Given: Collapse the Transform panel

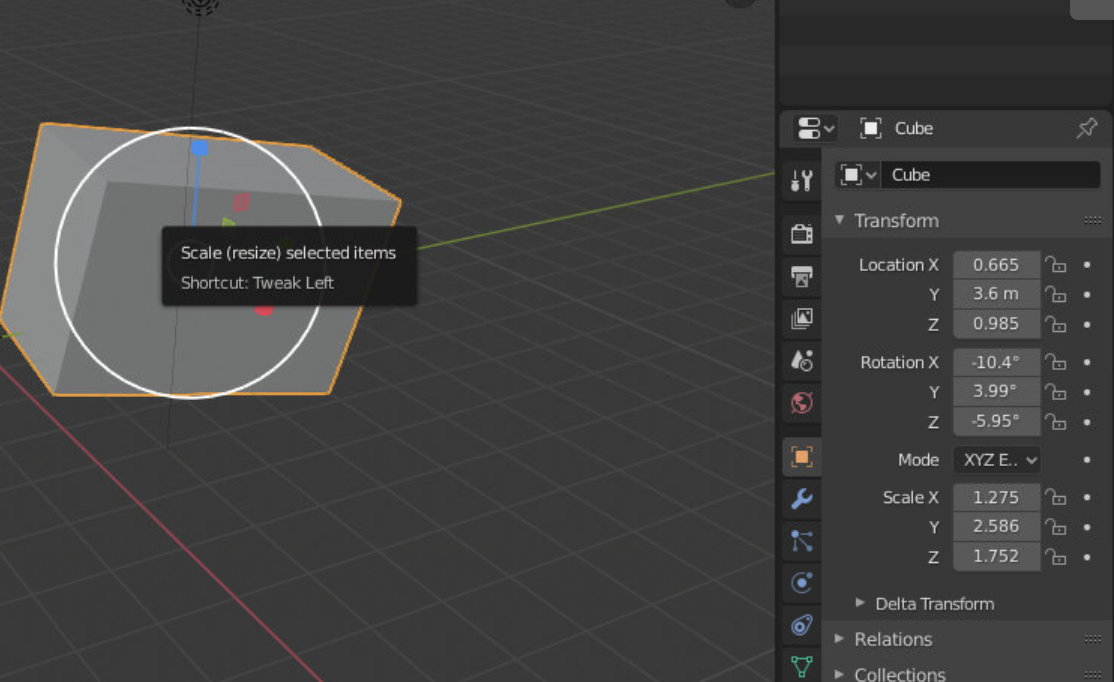Looking at the screenshot, I should point(840,220).
